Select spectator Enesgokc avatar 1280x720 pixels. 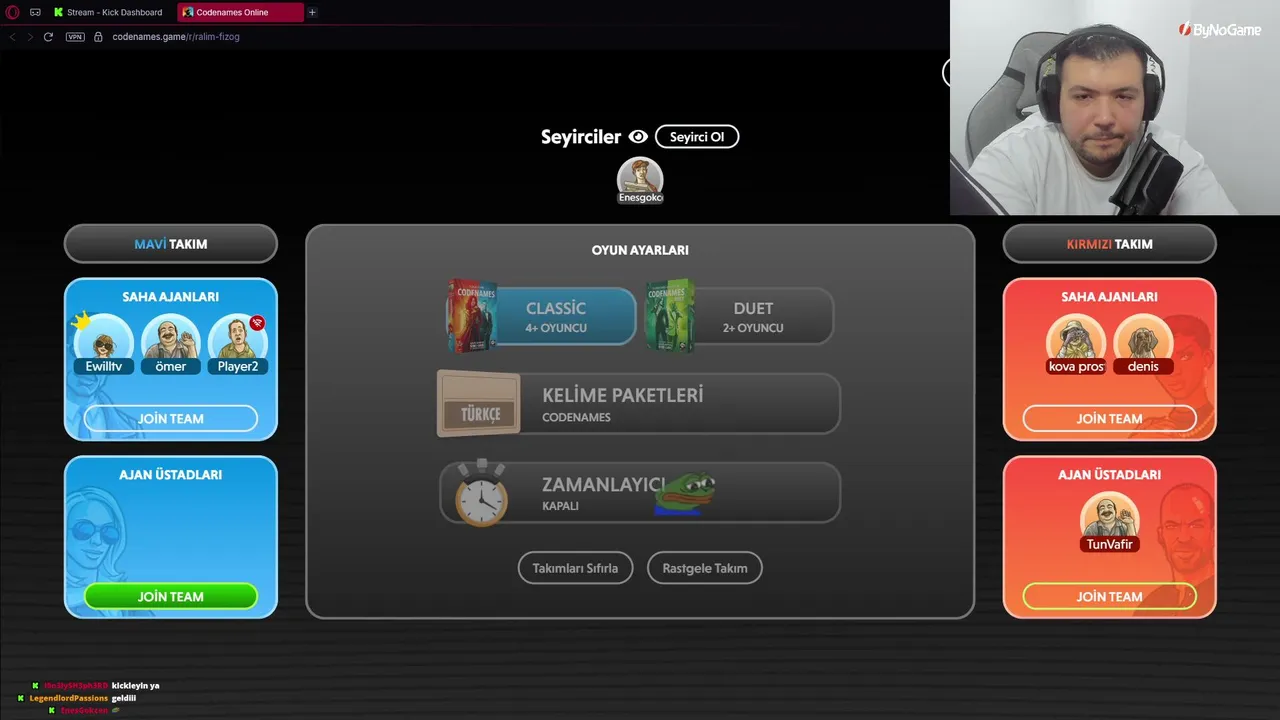click(x=640, y=180)
